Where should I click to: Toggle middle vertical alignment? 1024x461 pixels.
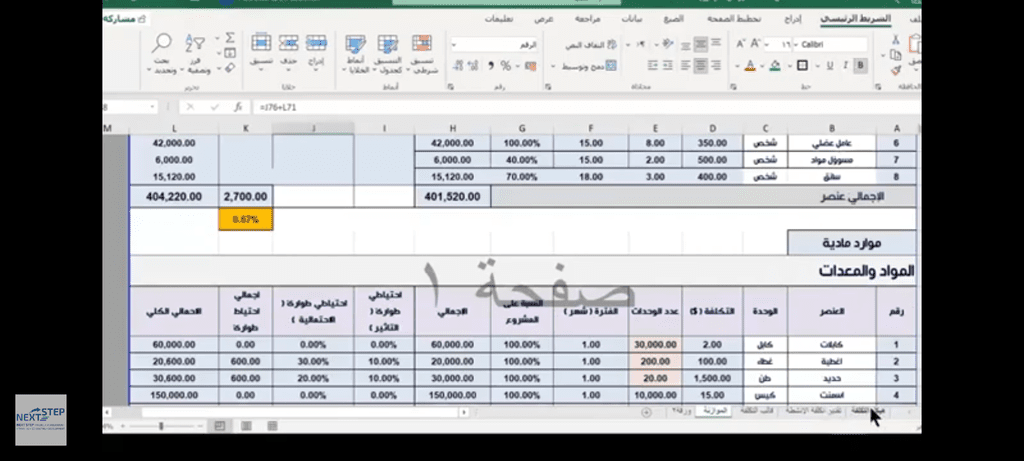[700, 45]
